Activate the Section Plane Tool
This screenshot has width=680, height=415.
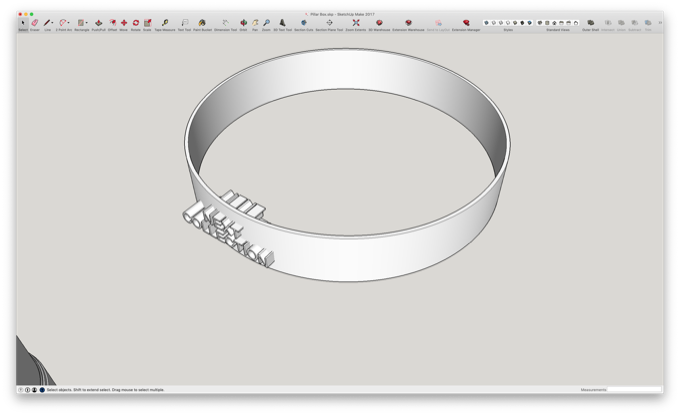pyautogui.click(x=329, y=23)
